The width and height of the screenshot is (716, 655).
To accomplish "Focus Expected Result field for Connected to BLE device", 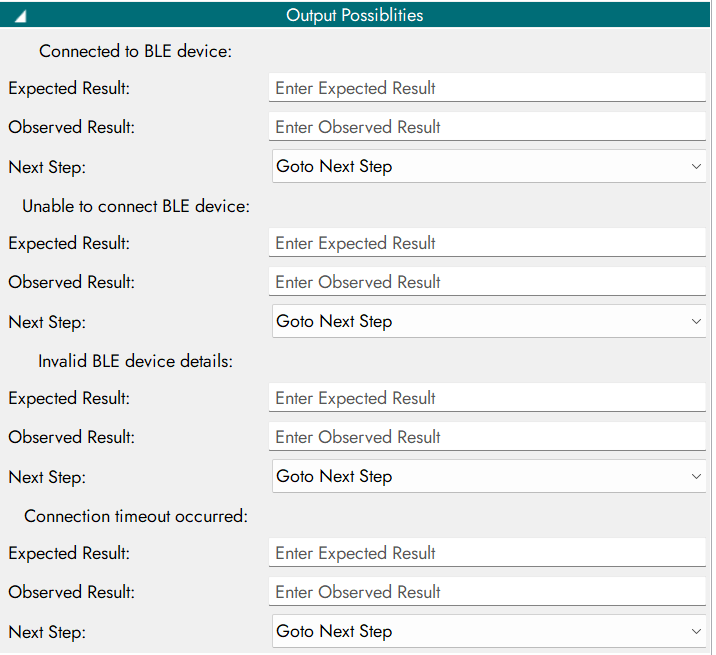I will click(x=488, y=88).
